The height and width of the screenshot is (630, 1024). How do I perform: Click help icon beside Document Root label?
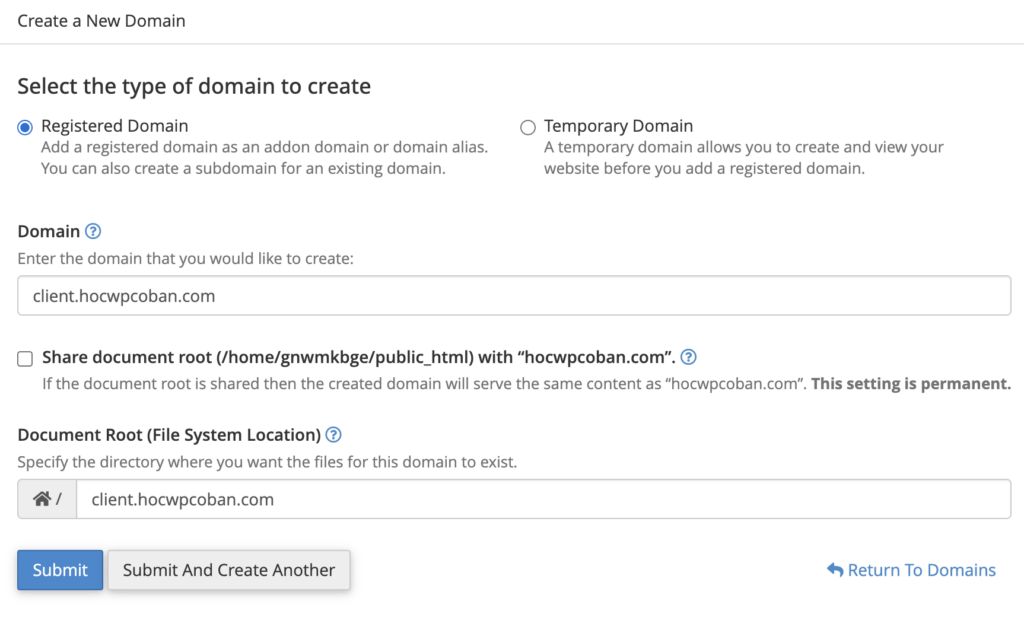click(334, 435)
